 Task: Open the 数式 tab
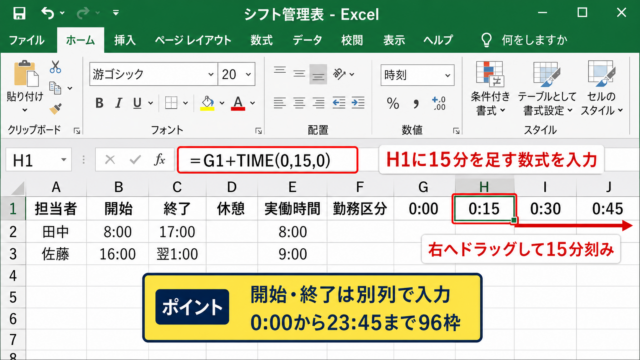[x=261, y=40]
